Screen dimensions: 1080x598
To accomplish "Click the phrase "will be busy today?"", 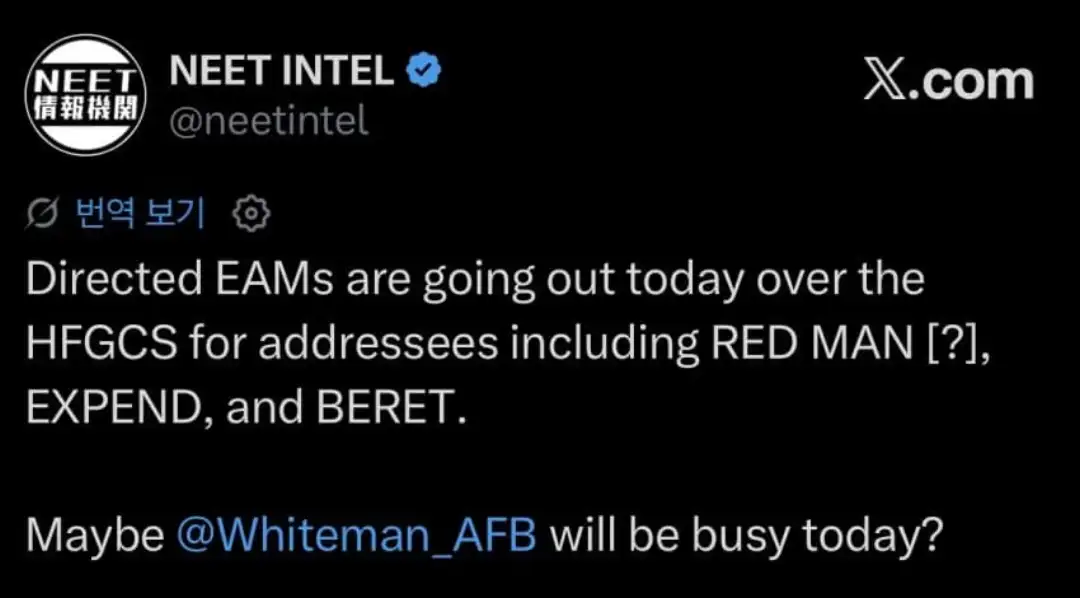I will 747,536.
